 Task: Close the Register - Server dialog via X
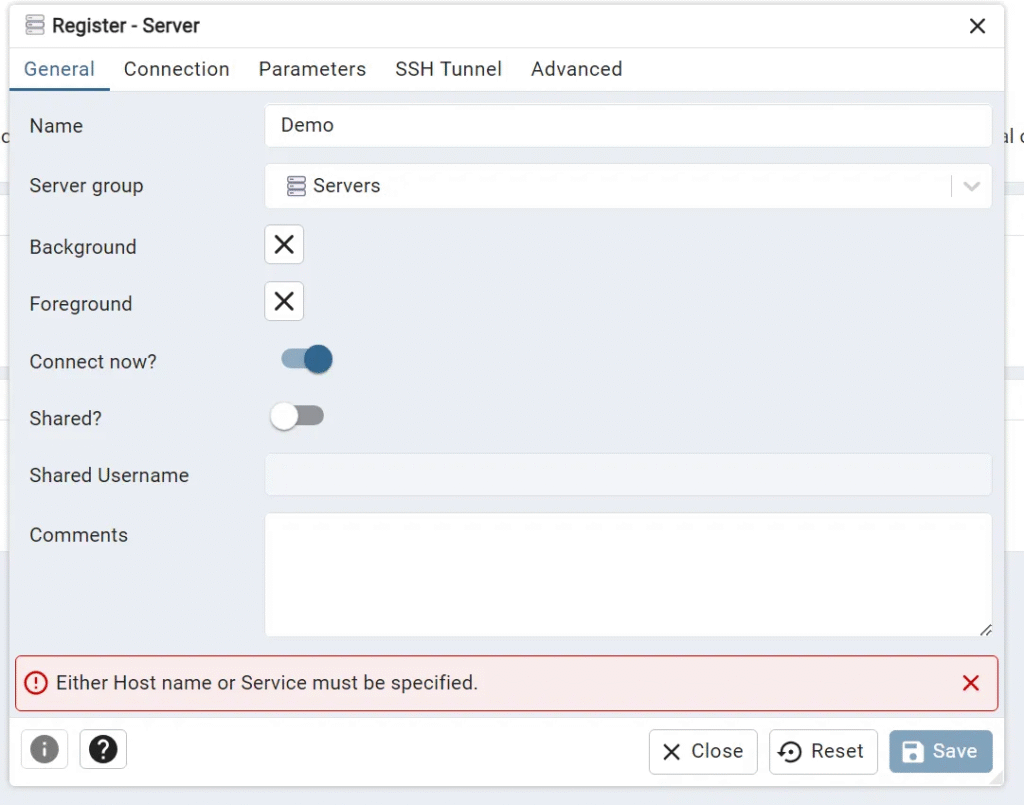[x=977, y=26]
